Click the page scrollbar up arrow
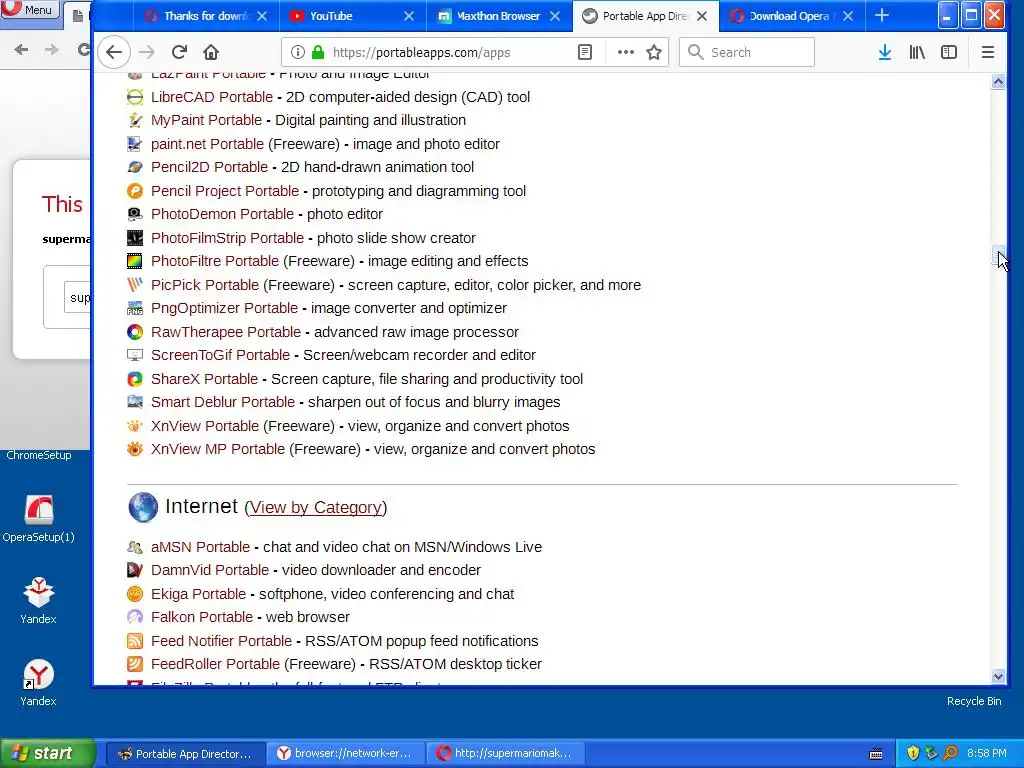The image size is (1024, 768). tap(998, 82)
